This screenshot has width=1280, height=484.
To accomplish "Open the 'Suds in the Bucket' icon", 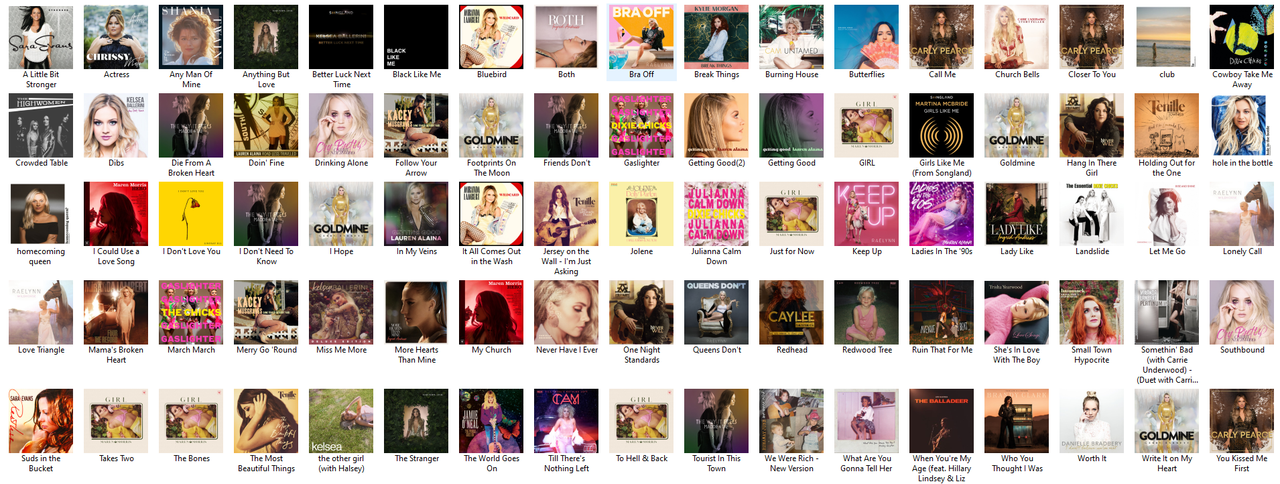I will (41, 420).
